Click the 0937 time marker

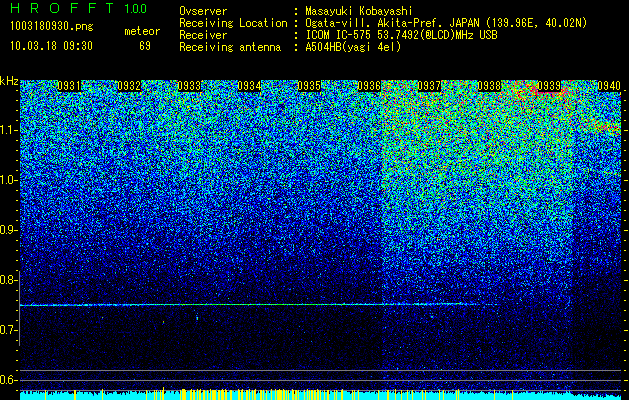point(429,86)
